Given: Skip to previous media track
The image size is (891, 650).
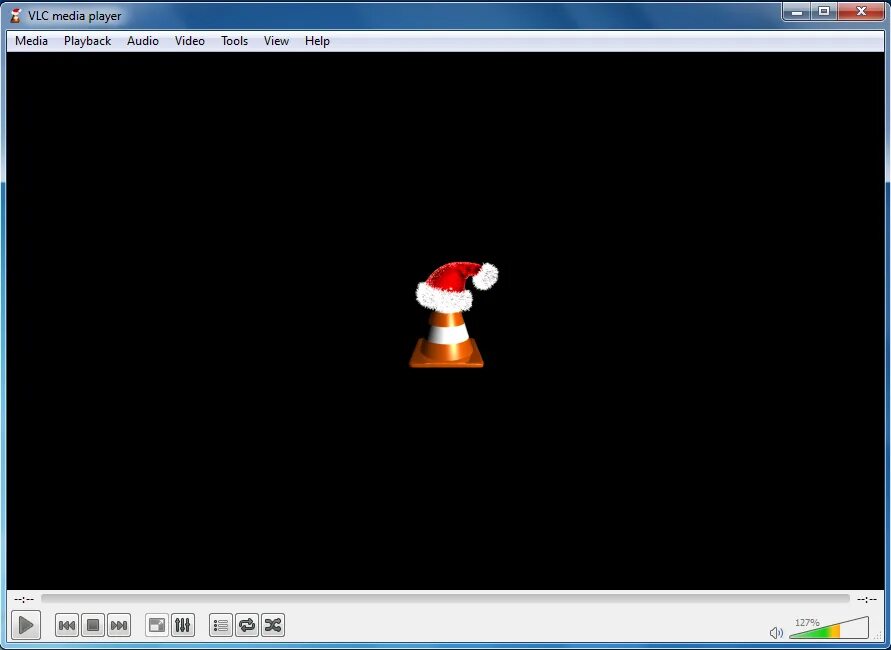Looking at the screenshot, I should pos(67,626).
